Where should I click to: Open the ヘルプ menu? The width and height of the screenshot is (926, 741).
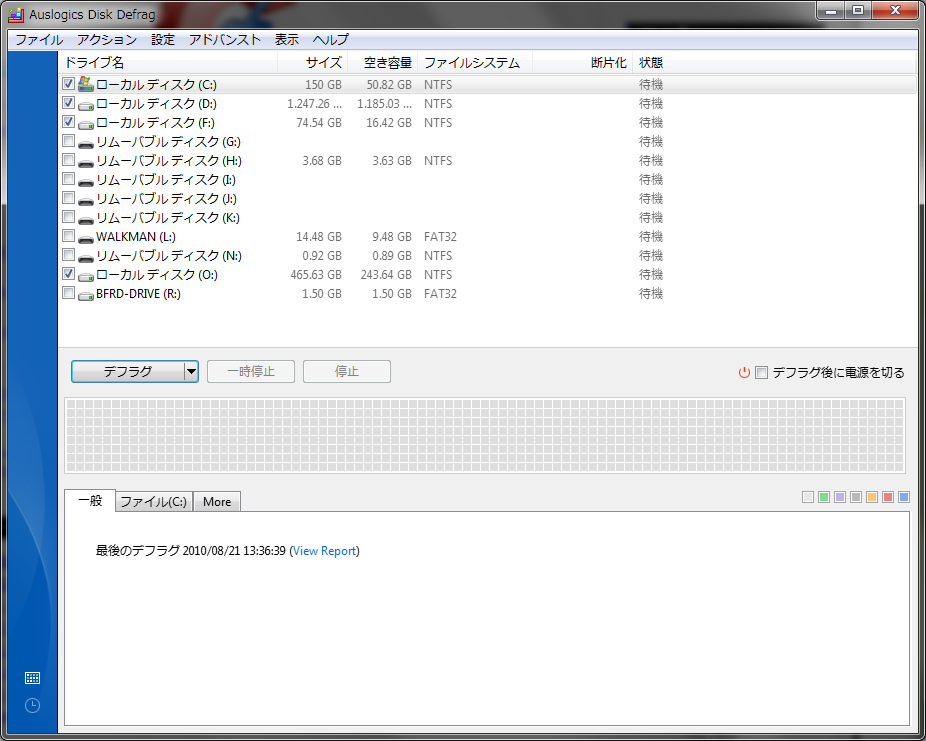point(331,40)
